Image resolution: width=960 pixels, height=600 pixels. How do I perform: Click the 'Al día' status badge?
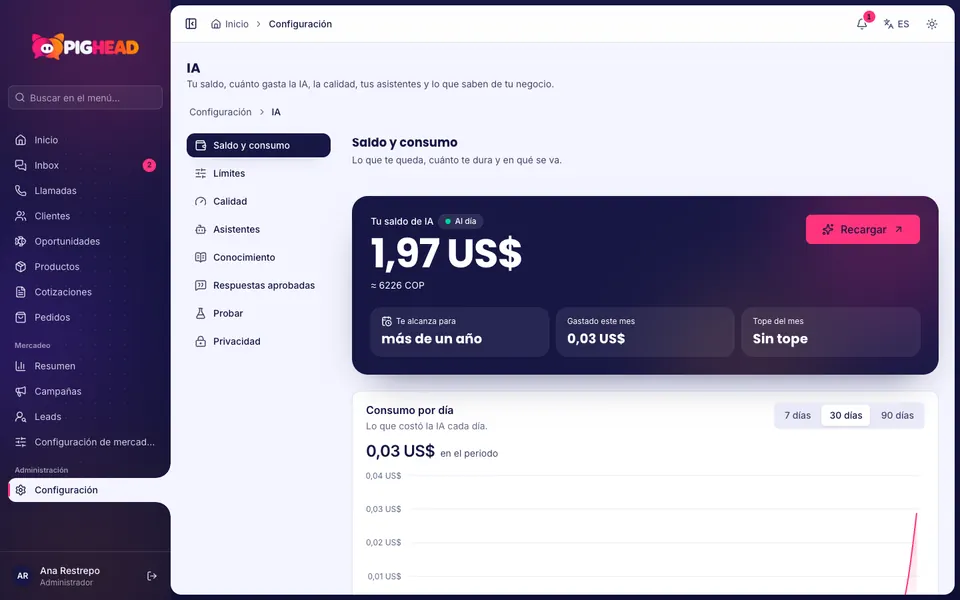tap(460, 221)
